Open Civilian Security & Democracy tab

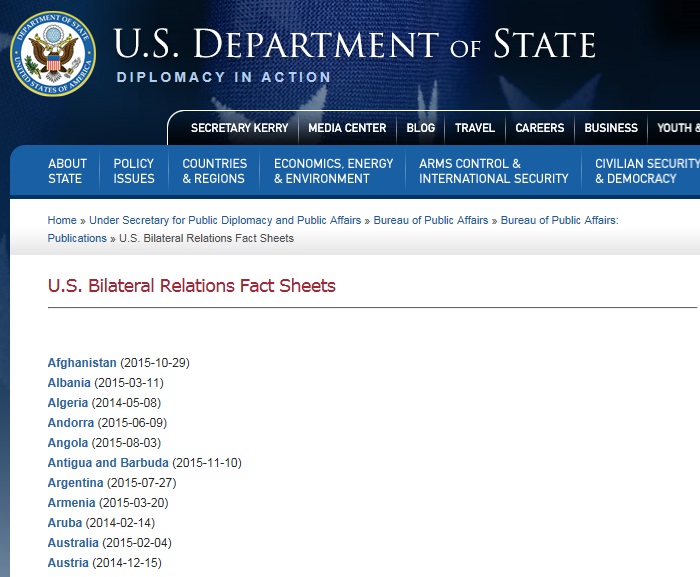647,171
